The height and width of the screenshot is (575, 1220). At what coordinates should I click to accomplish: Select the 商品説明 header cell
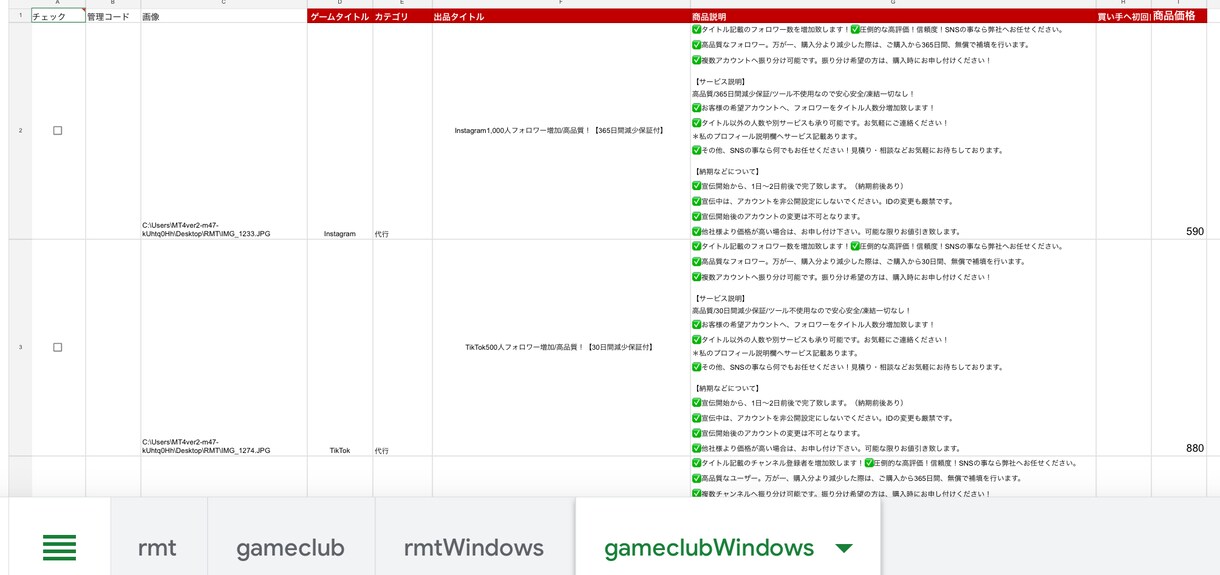coord(893,16)
